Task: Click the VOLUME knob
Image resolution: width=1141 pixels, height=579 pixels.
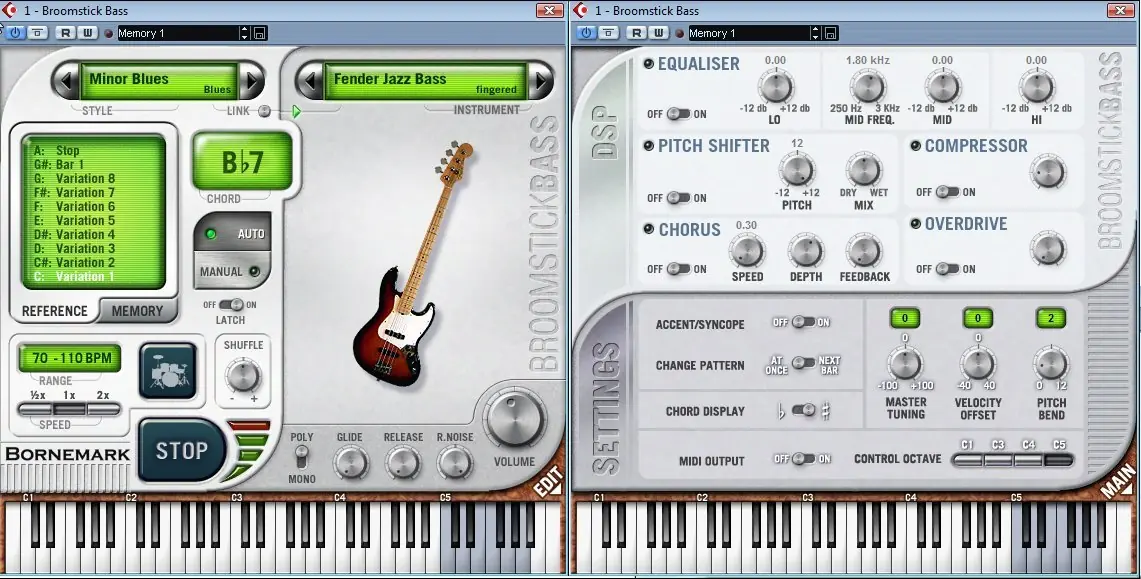Action: point(514,418)
